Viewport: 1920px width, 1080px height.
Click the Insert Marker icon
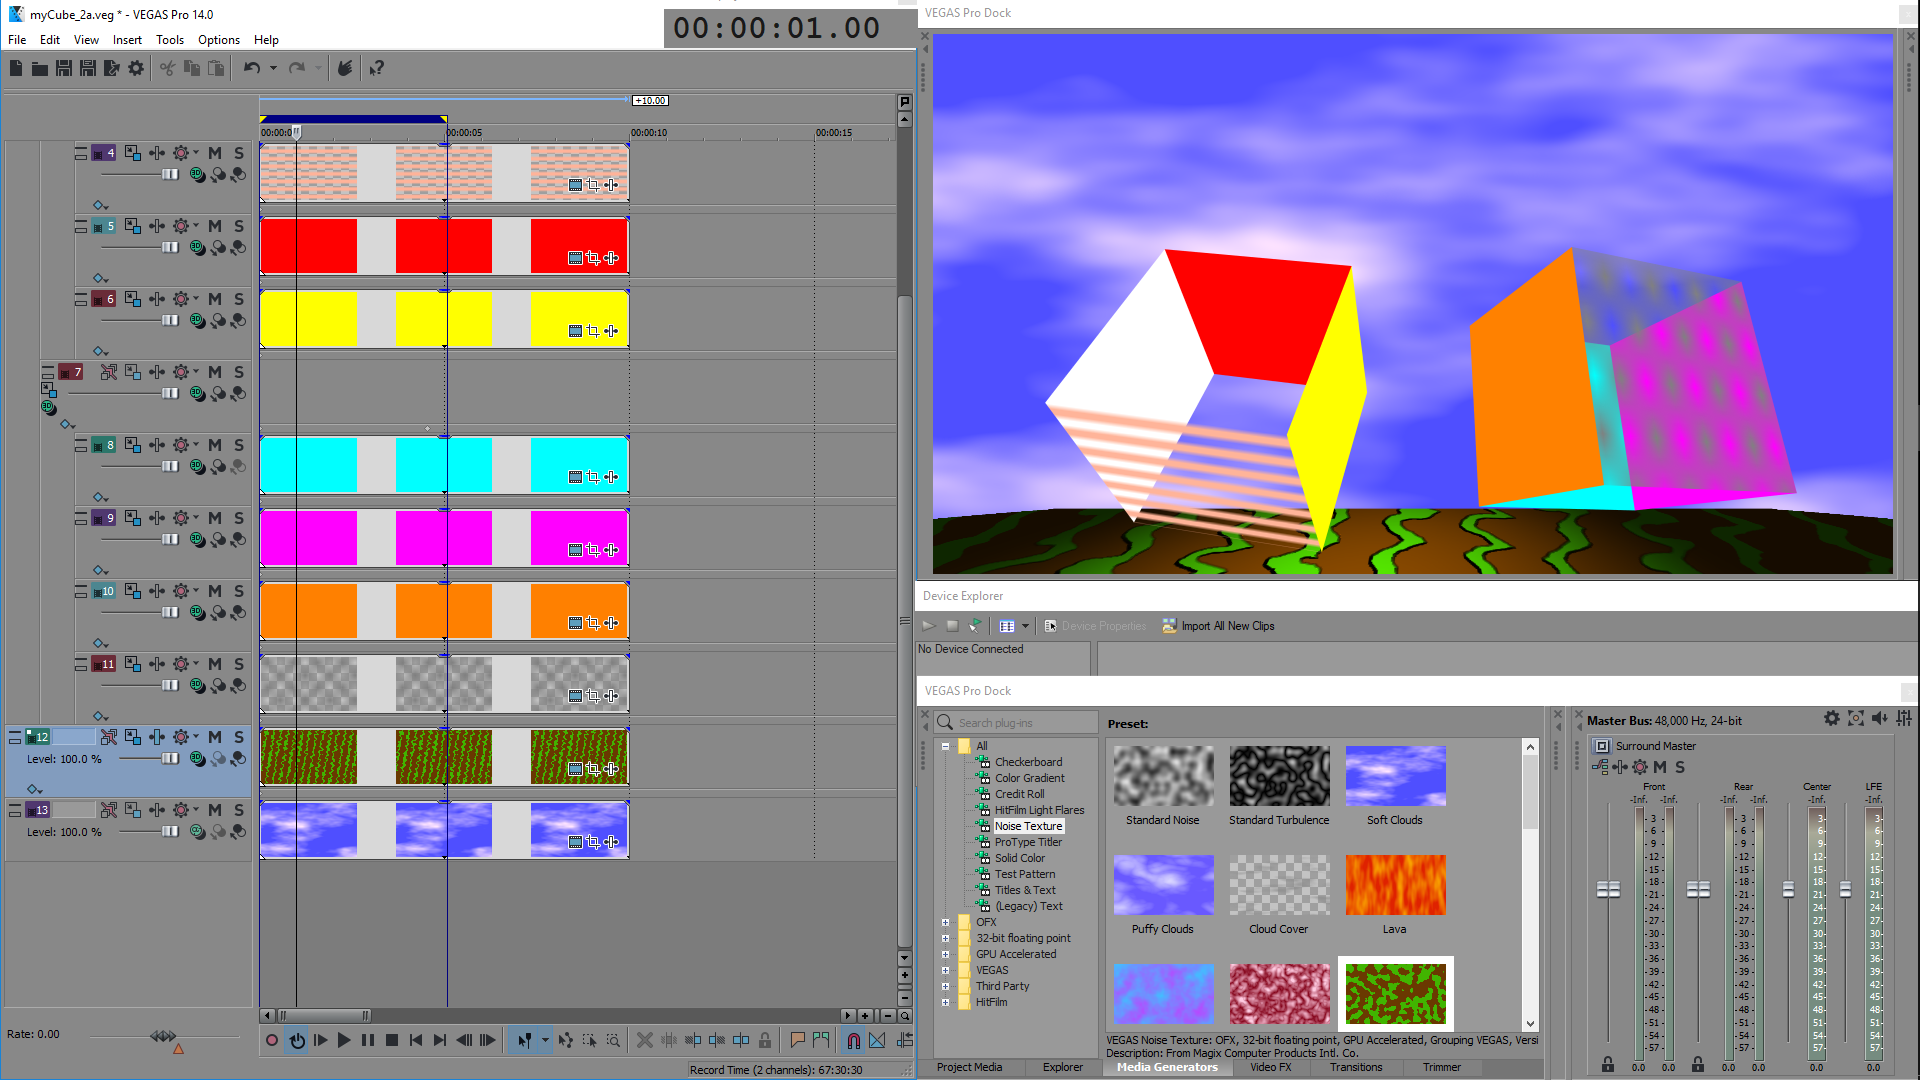[797, 1040]
